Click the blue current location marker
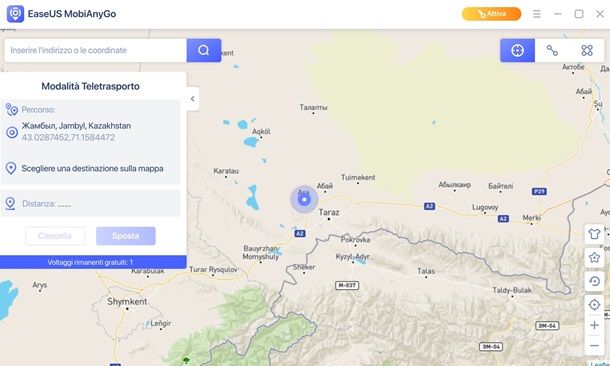This screenshot has width=610, height=366. coord(304,200)
